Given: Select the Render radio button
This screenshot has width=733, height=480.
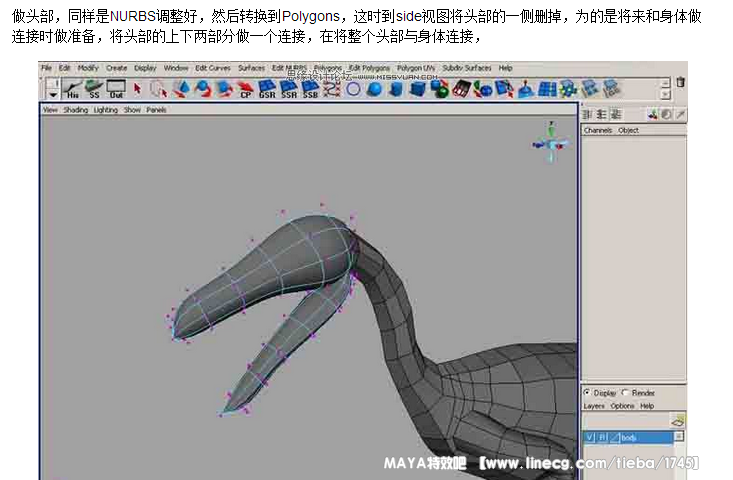Looking at the screenshot, I should pos(625,392).
